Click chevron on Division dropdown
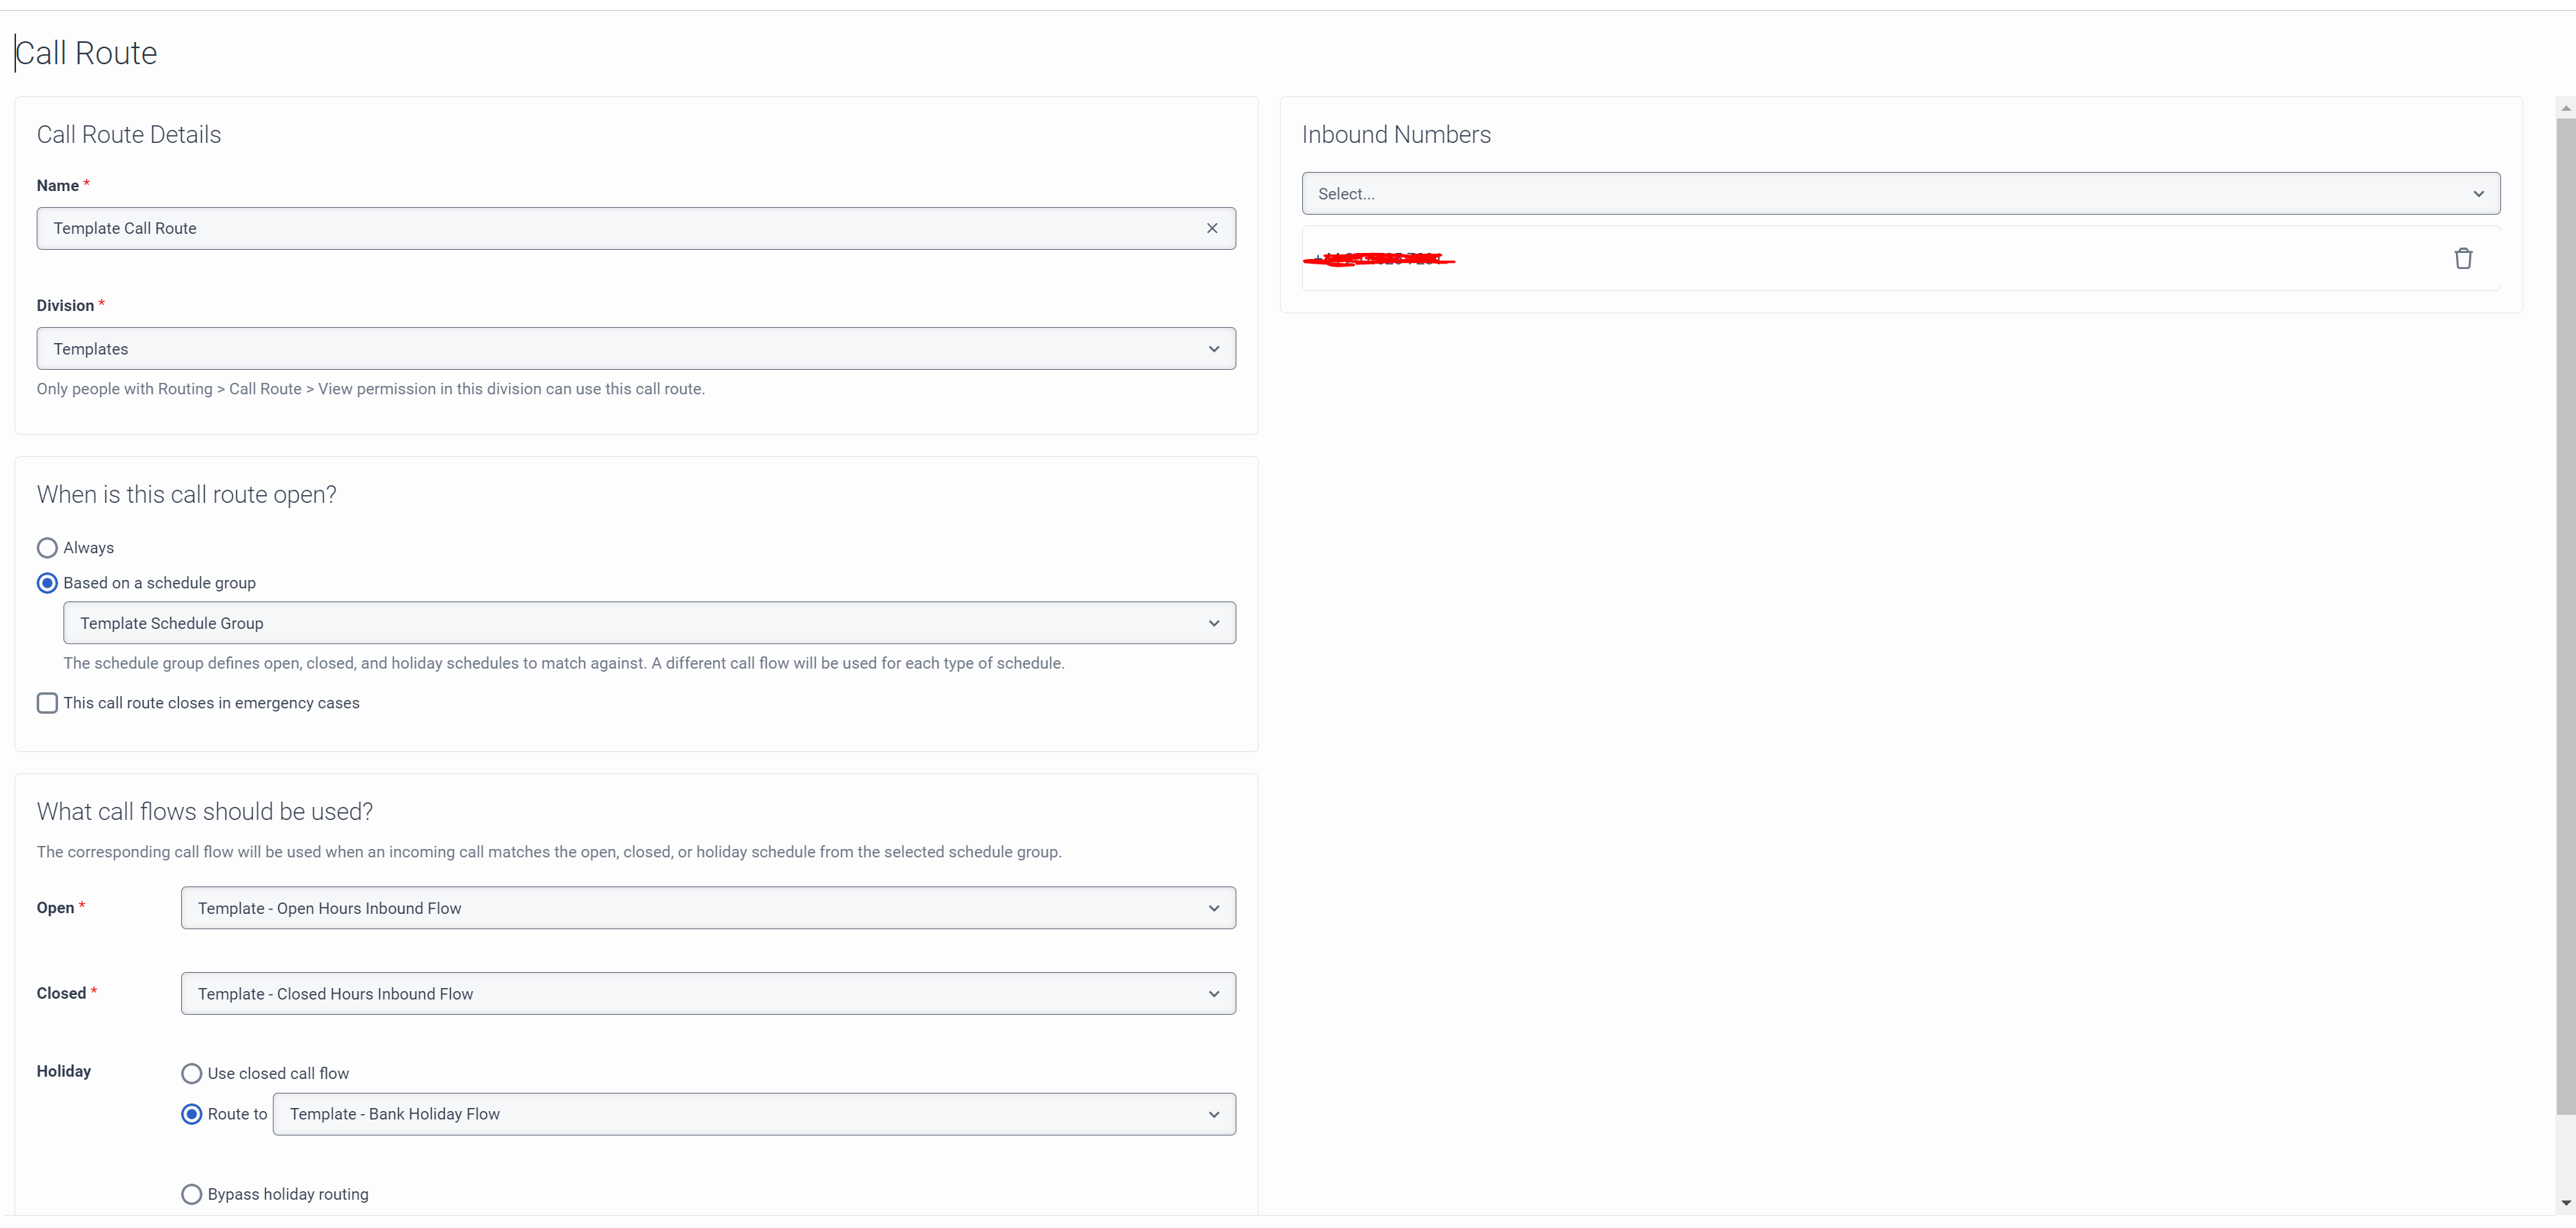Image resolution: width=2576 pixels, height=1228 pixels. [1213, 349]
